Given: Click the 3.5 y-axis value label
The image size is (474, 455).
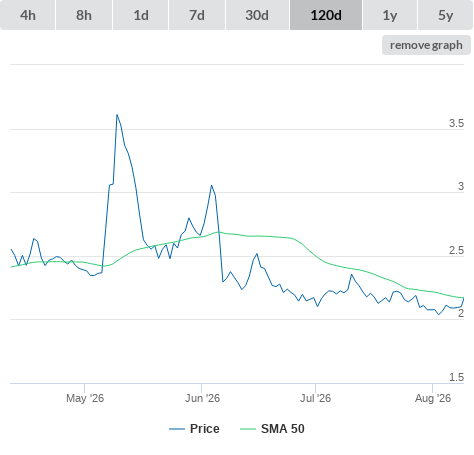Looking at the screenshot, I should point(456,123).
